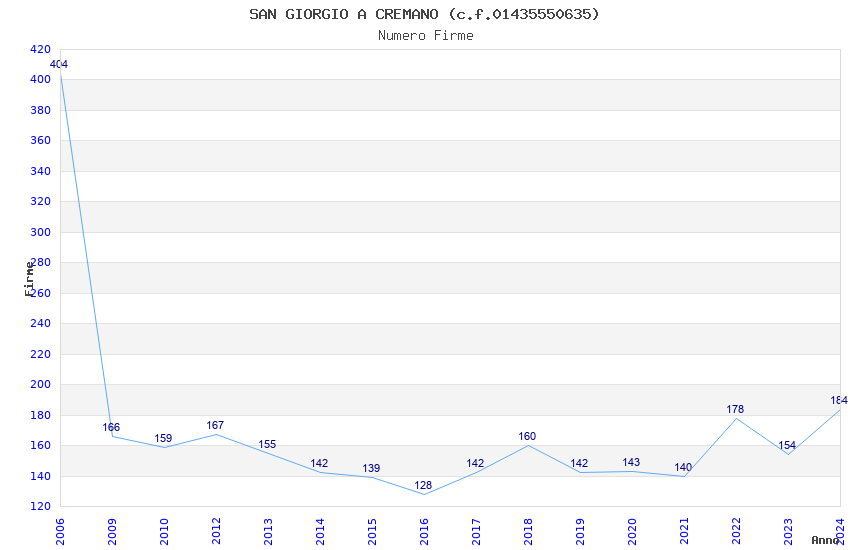Viewport: 850px width, 550px height.
Task: Select the lowest data label 128
Action: (x=423, y=486)
